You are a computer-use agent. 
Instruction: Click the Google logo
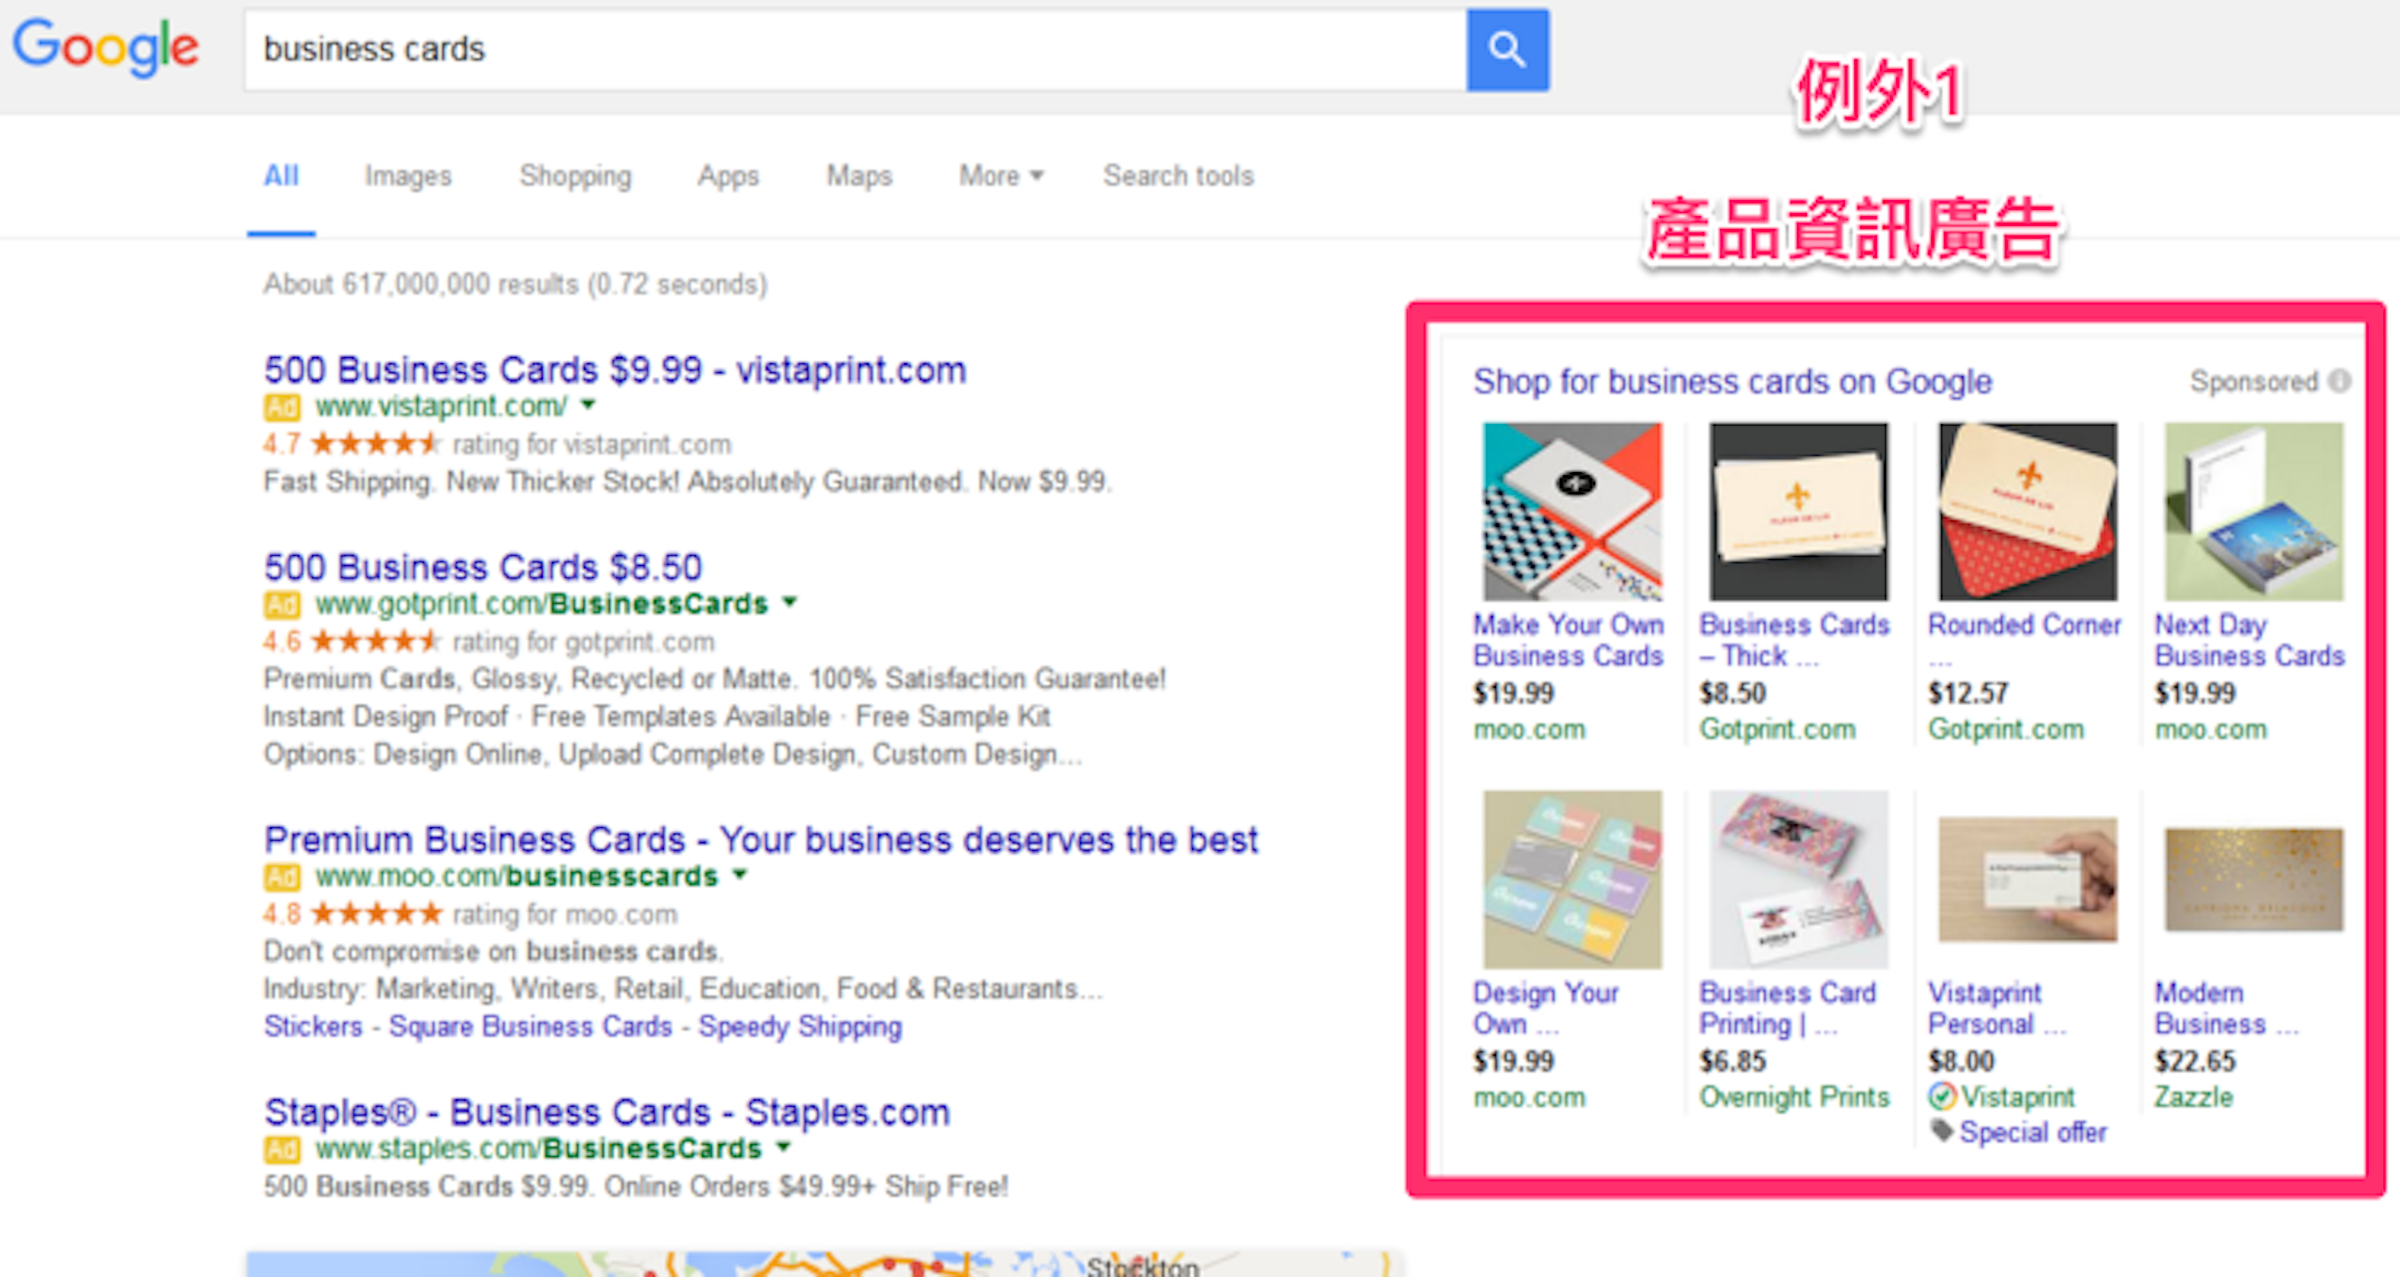pos(105,47)
